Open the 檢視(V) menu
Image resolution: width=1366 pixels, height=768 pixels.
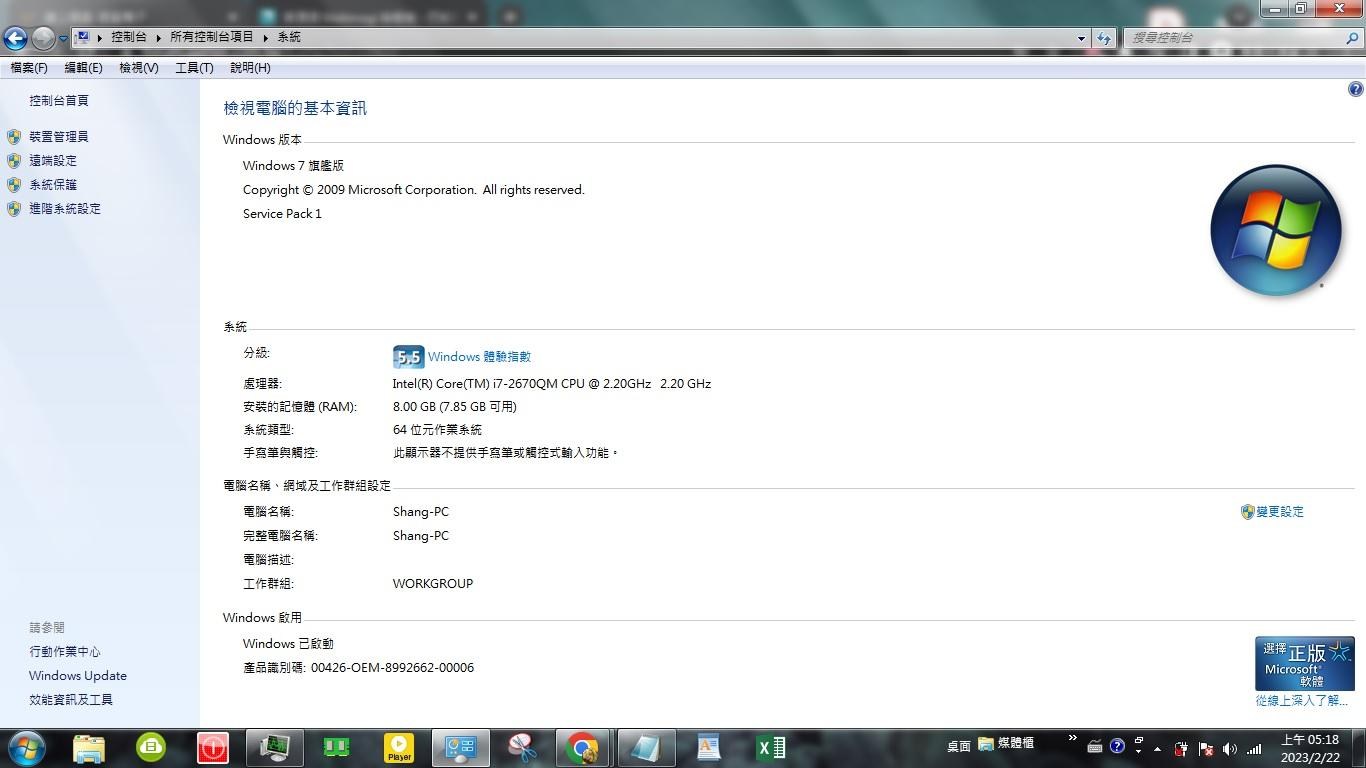pyautogui.click(x=138, y=68)
